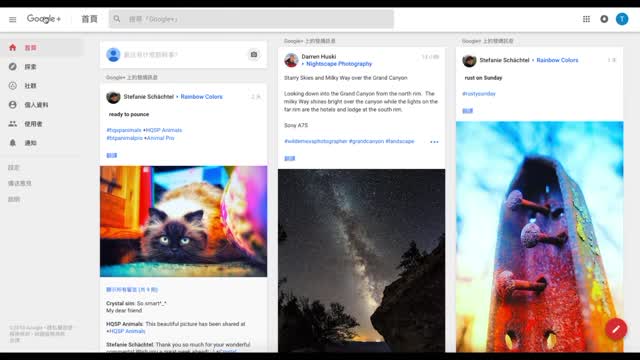Expand all comments on the cat post
Viewport: 640px width, 360px height.
click(x=132, y=290)
